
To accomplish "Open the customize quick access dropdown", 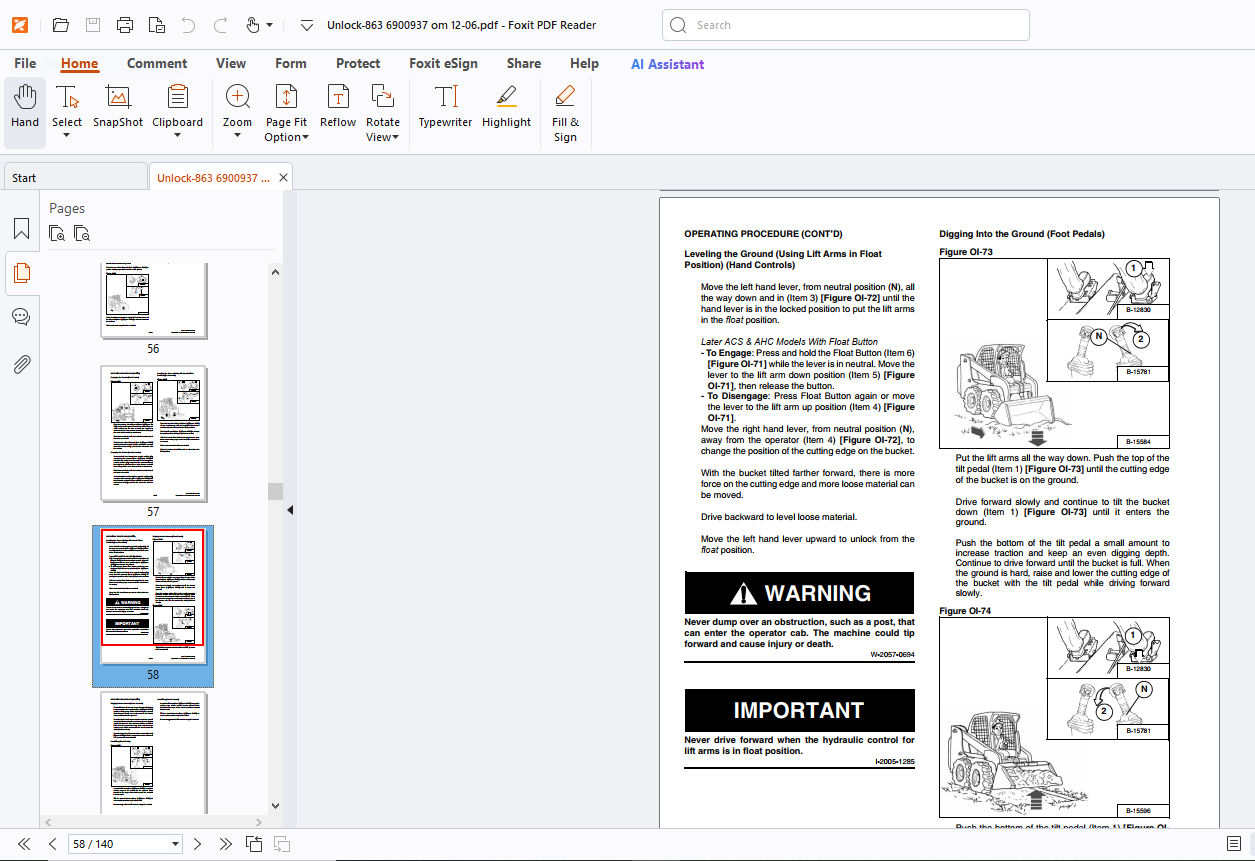I will [x=307, y=25].
